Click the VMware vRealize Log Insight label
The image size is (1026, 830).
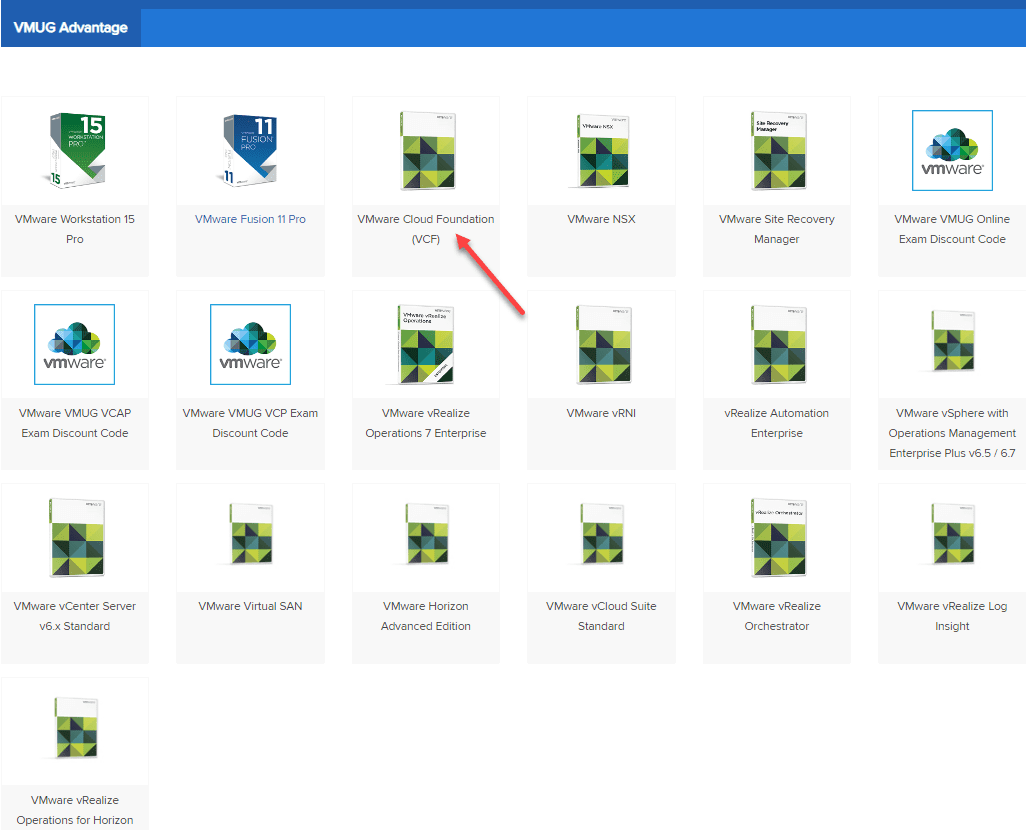coord(951,616)
